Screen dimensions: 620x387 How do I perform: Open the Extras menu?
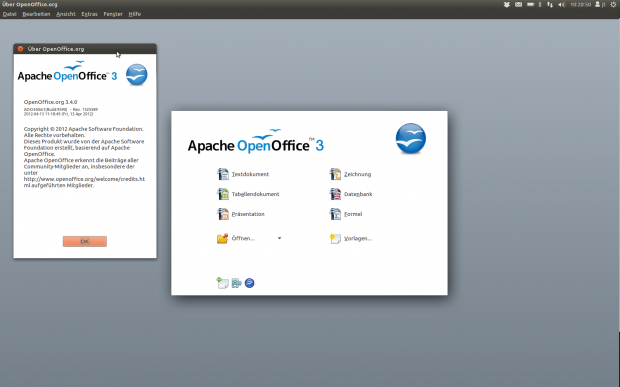click(89, 14)
